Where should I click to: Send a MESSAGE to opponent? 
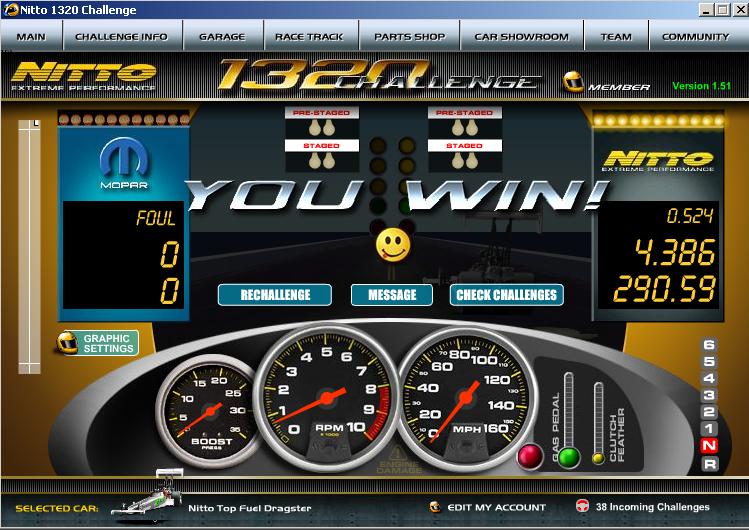click(x=392, y=295)
